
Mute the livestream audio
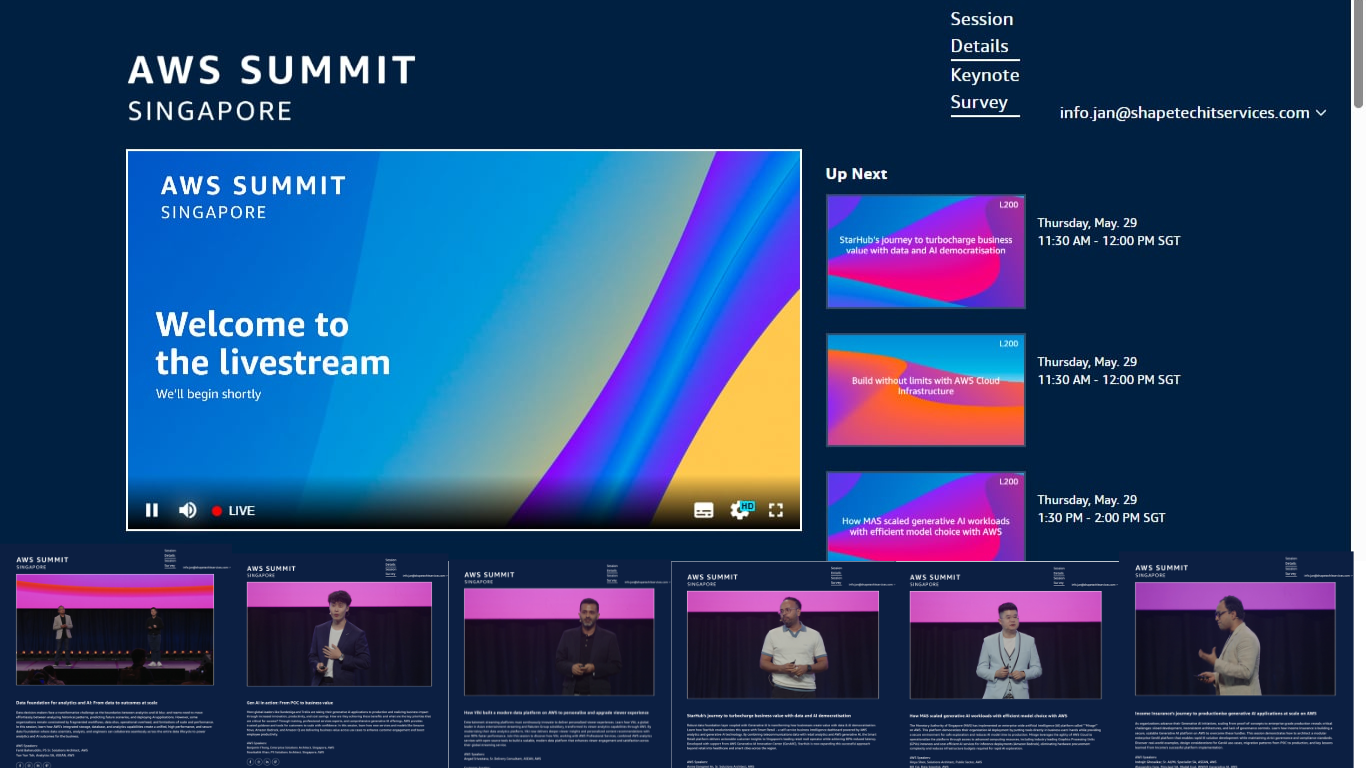(x=187, y=510)
